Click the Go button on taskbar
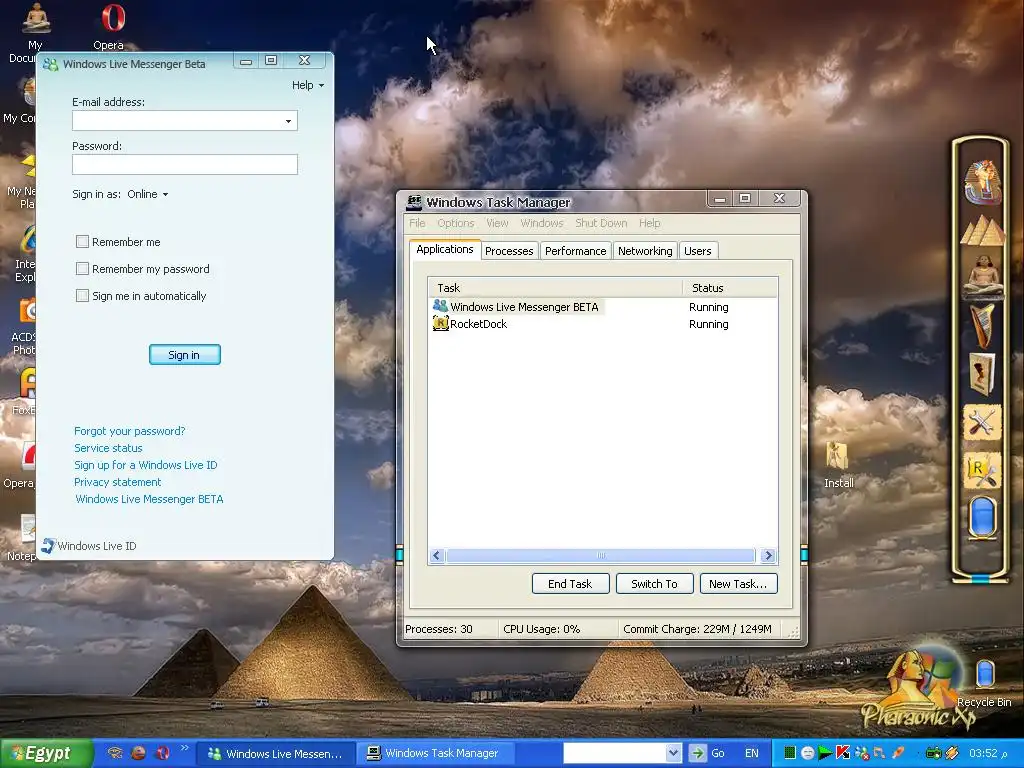The image size is (1024, 768). pos(707,753)
